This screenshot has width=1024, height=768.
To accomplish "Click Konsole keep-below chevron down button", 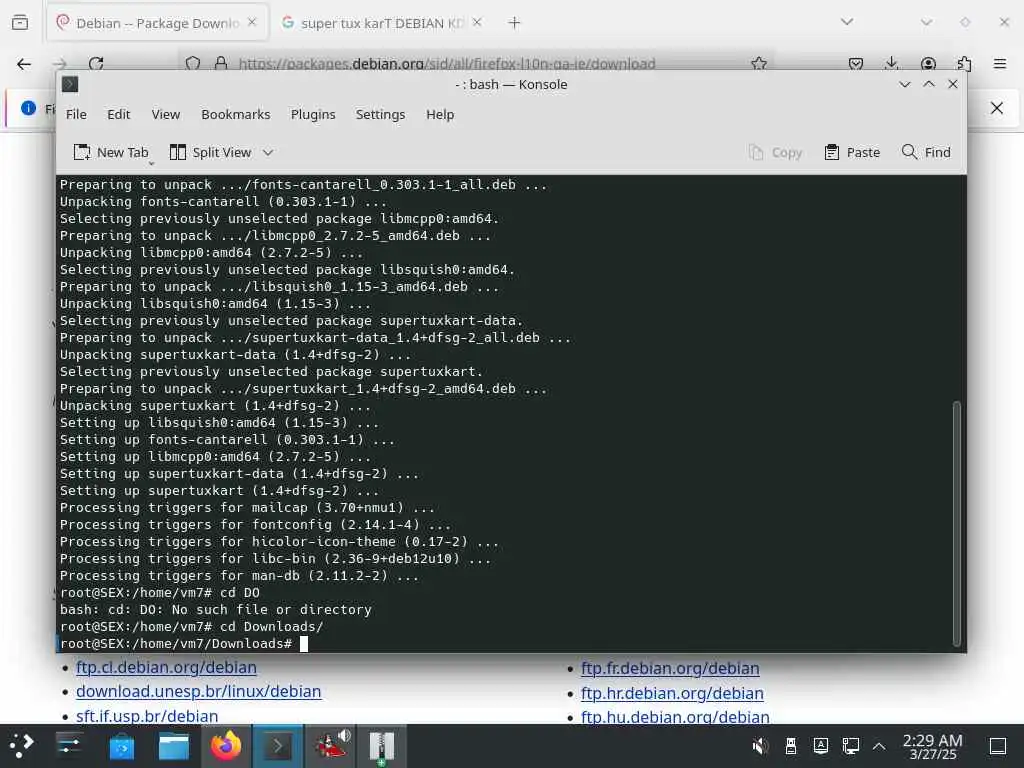I will (x=905, y=84).
